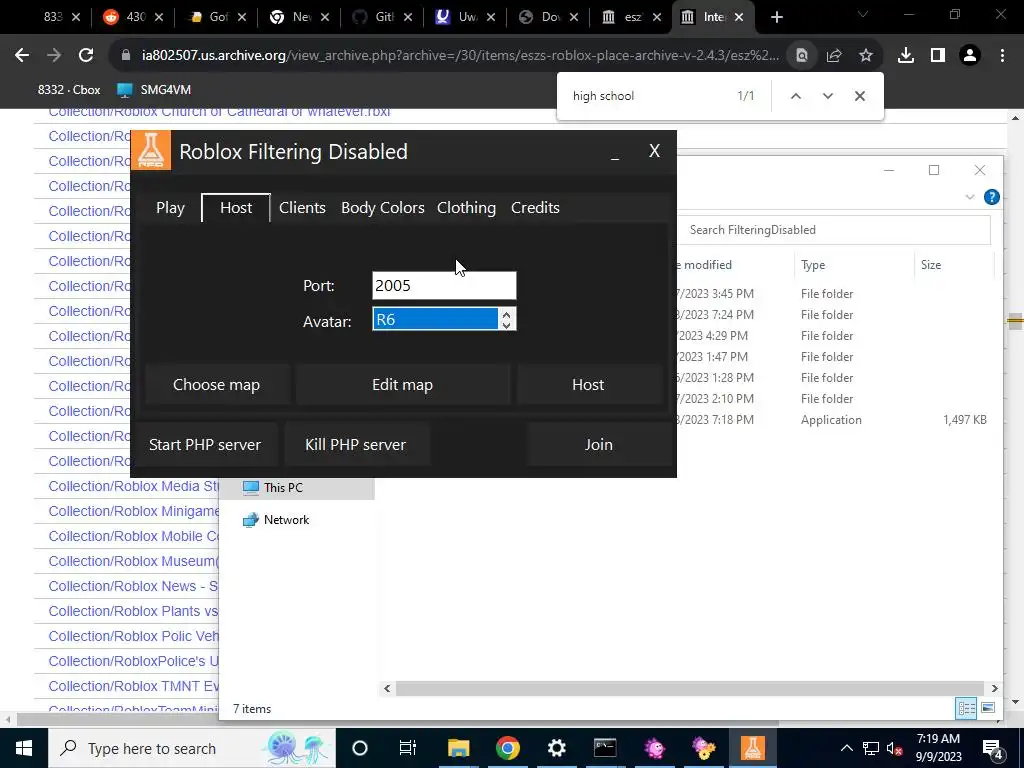
Task: Select the Application row sized 1,497 KB
Action: coord(833,420)
